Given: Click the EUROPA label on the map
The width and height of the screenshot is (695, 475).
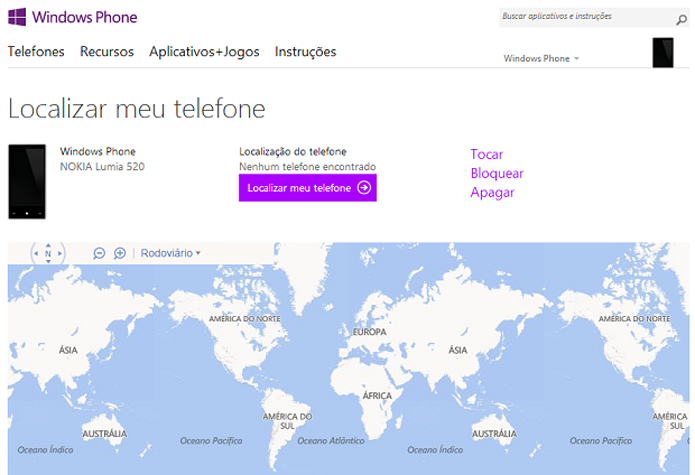Looking at the screenshot, I should pyautogui.click(x=370, y=332).
